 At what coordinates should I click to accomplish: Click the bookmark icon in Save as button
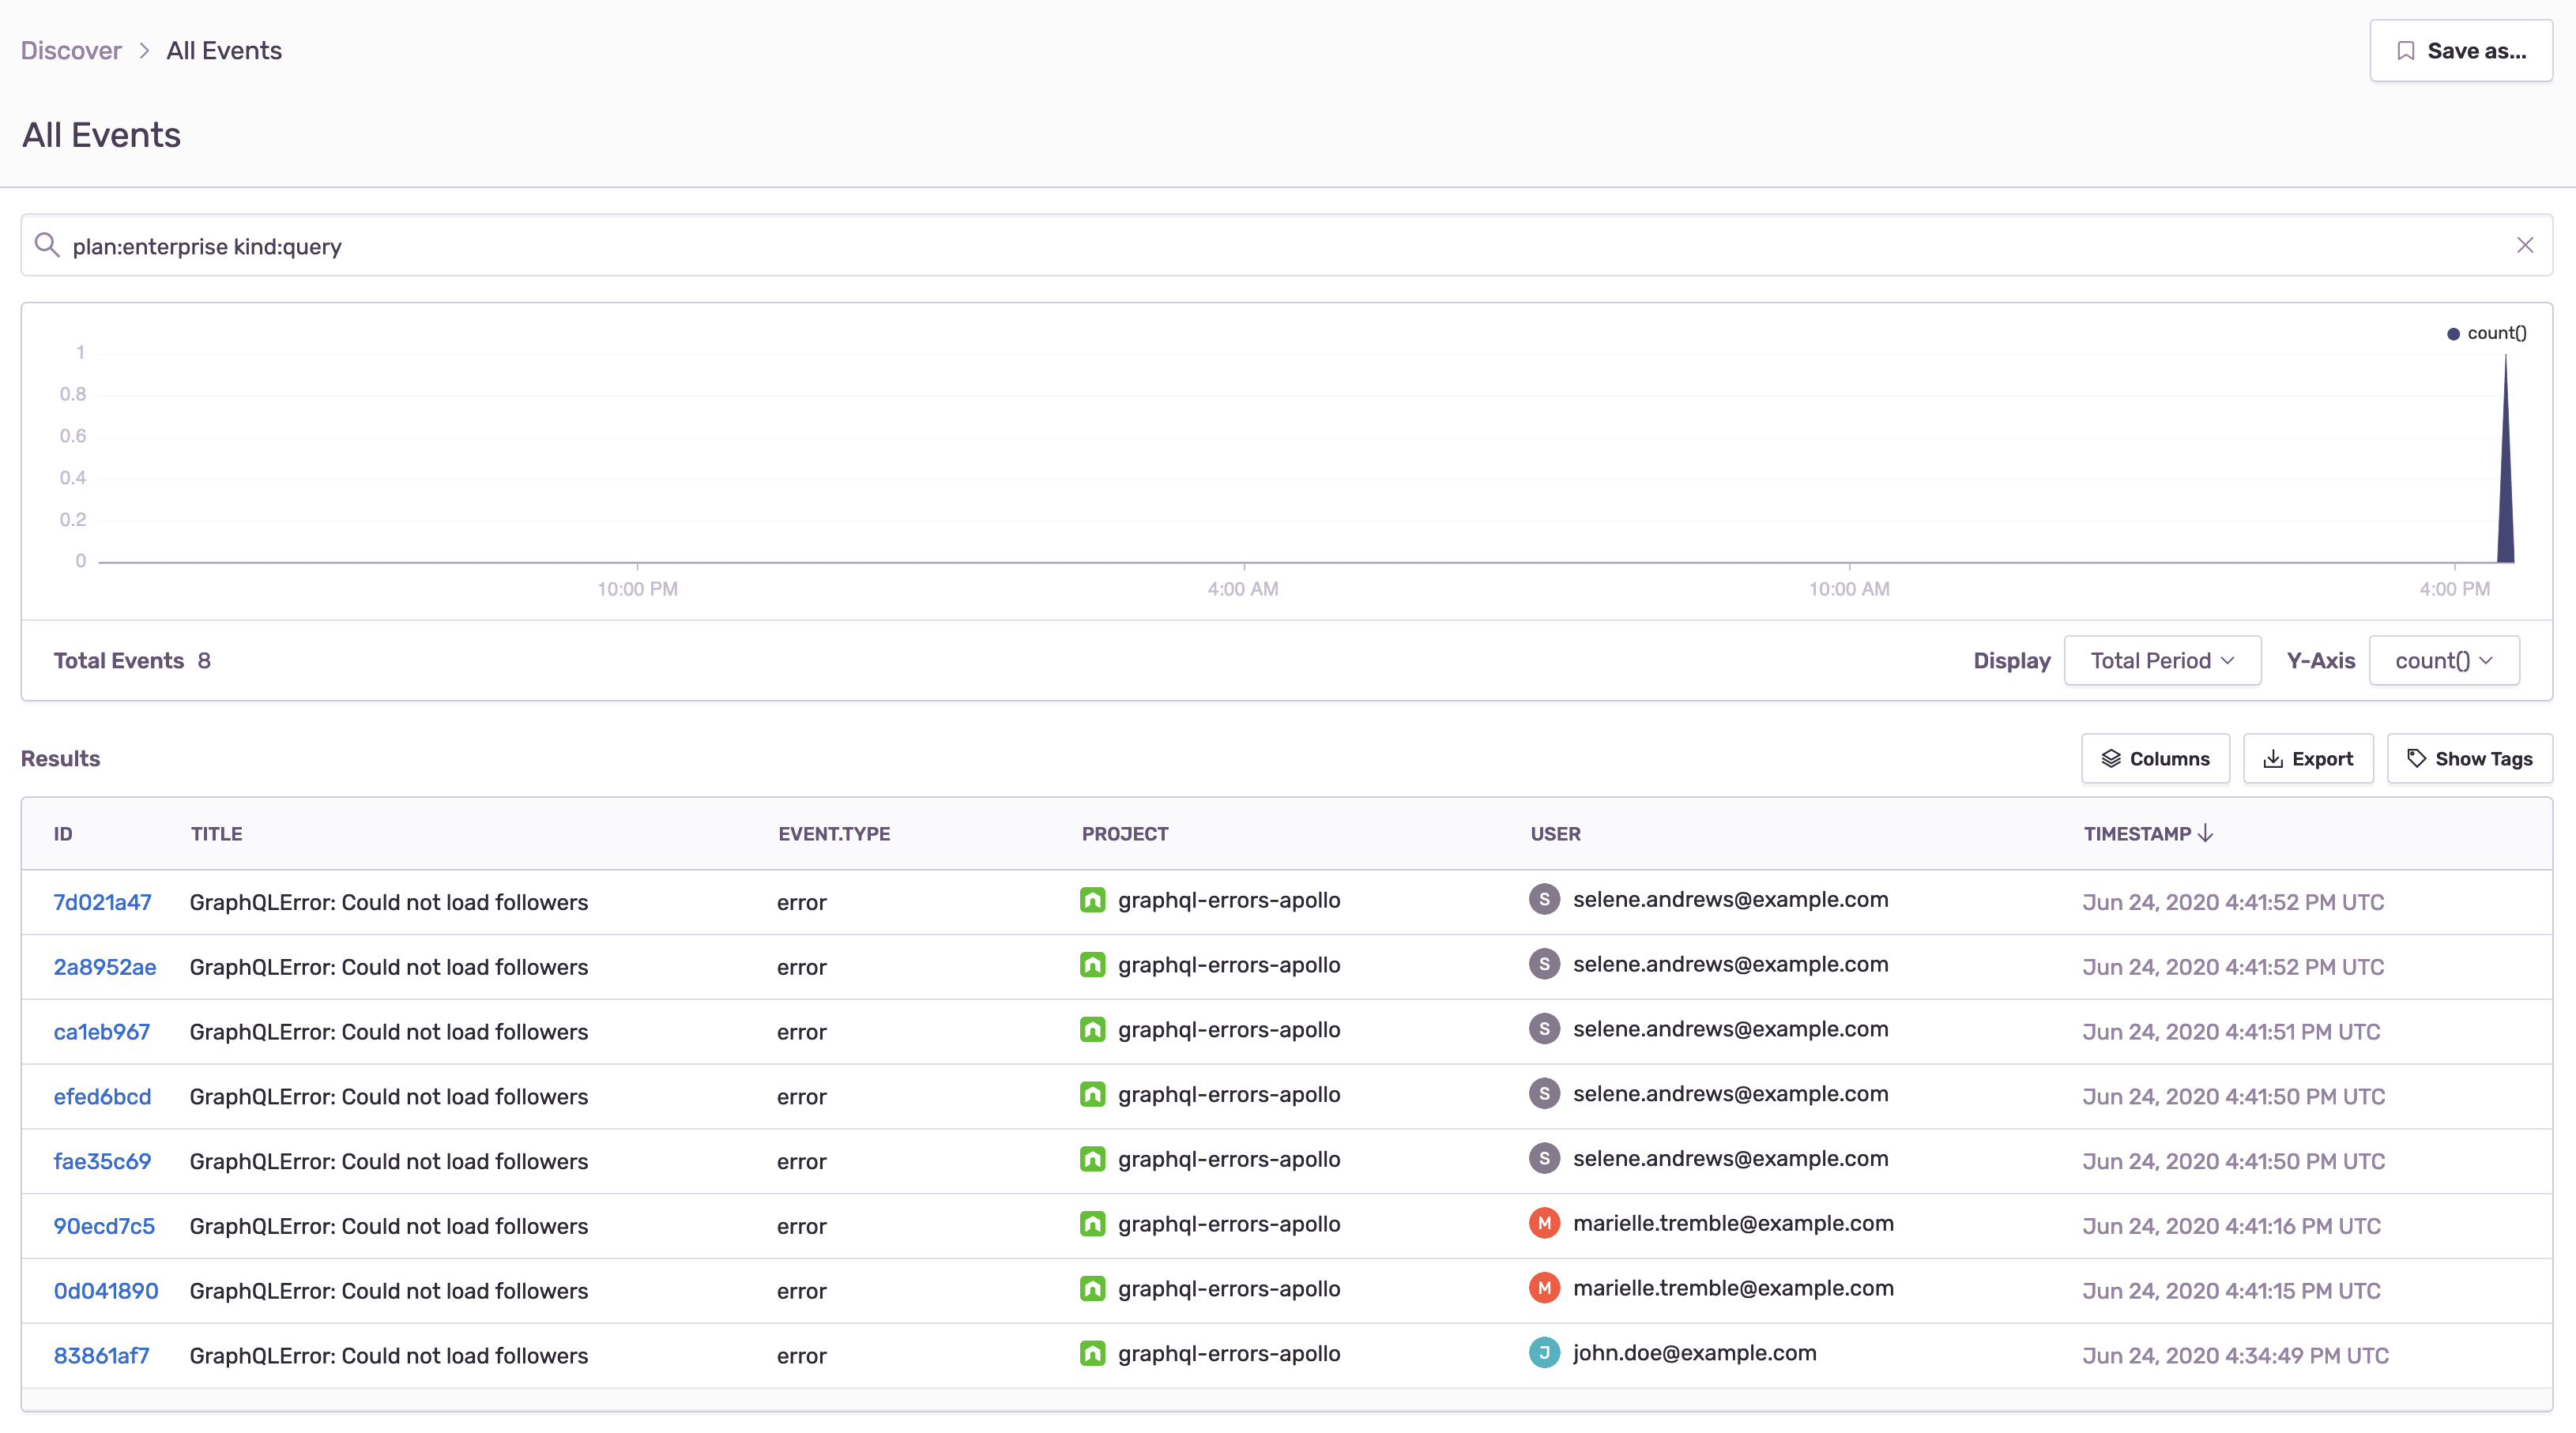(2407, 50)
